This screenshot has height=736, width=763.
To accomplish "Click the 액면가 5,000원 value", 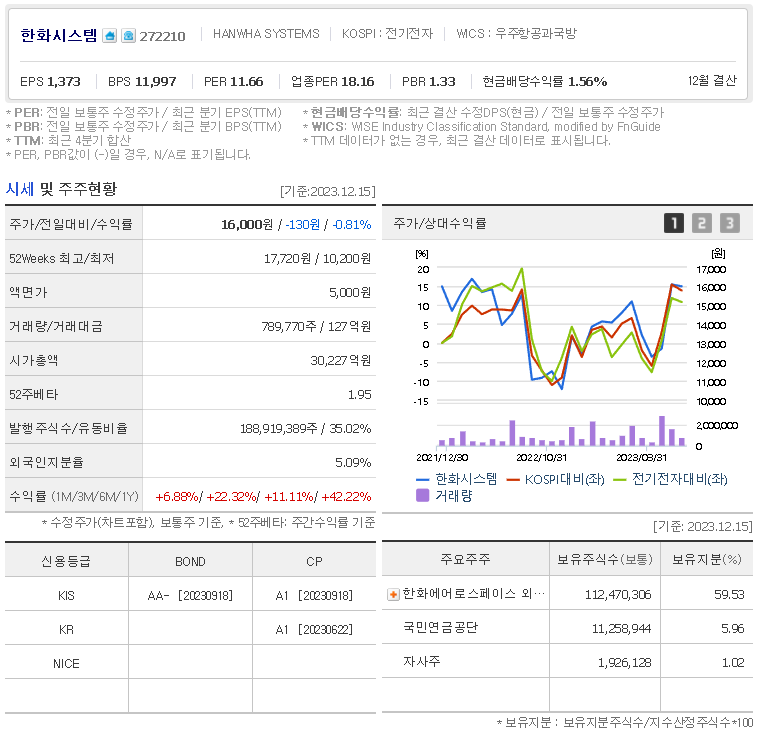I will point(350,292).
